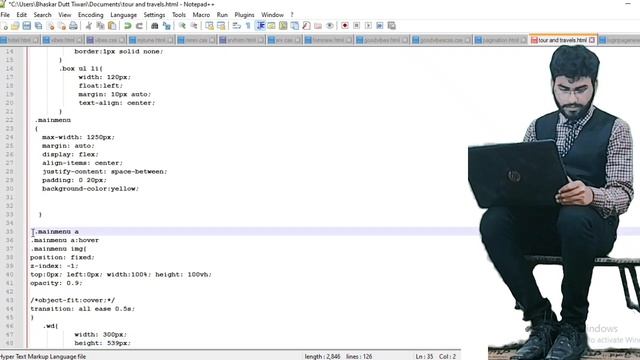Toggle Show All Characters pilcrow icon
Viewport: 640px width, 360px height.
248,26
